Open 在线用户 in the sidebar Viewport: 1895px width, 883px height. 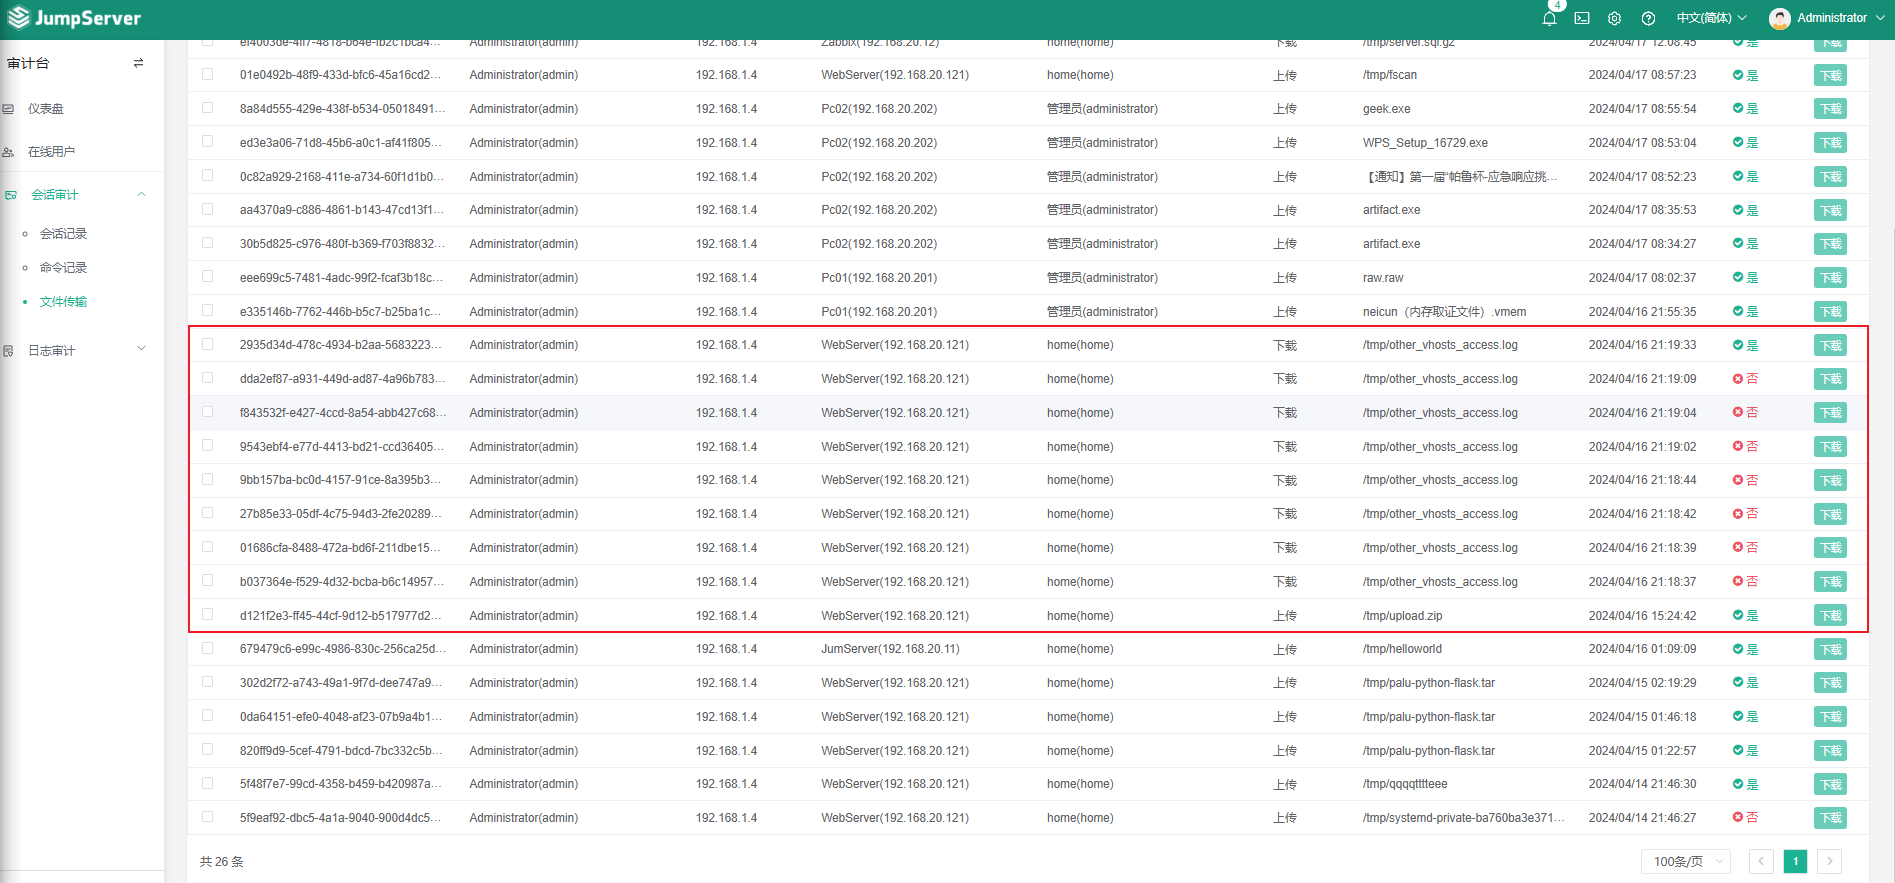pyautogui.click(x=52, y=152)
